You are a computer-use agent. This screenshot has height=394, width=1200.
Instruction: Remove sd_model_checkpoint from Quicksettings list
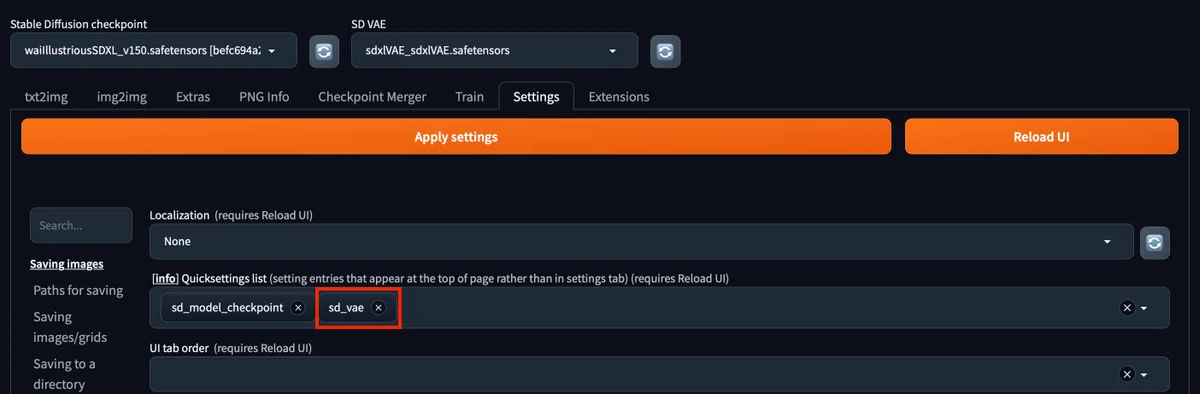tap(297, 308)
